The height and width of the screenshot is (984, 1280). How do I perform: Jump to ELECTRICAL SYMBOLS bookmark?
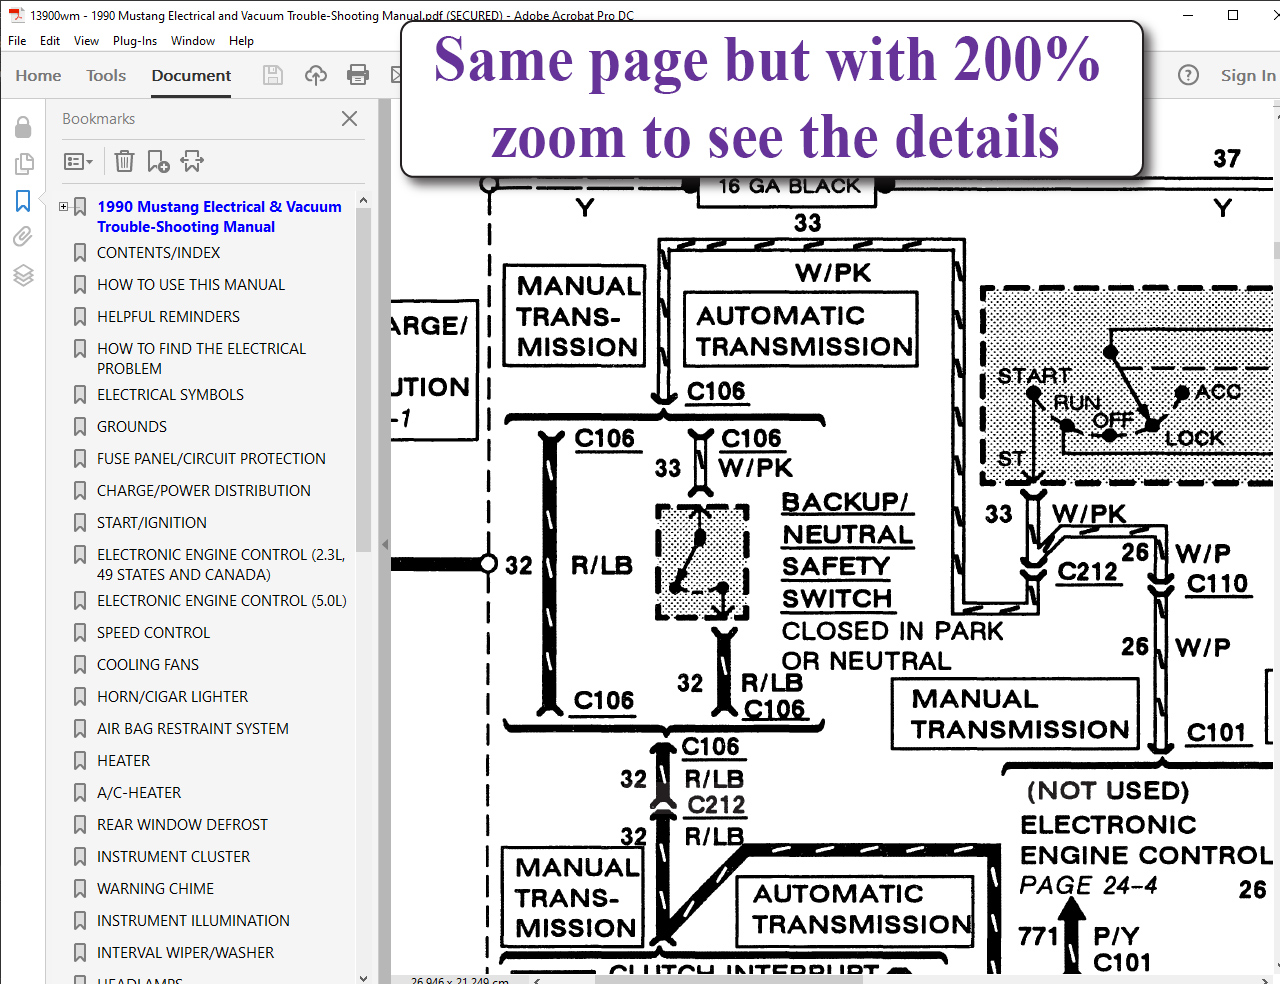coord(170,395)
